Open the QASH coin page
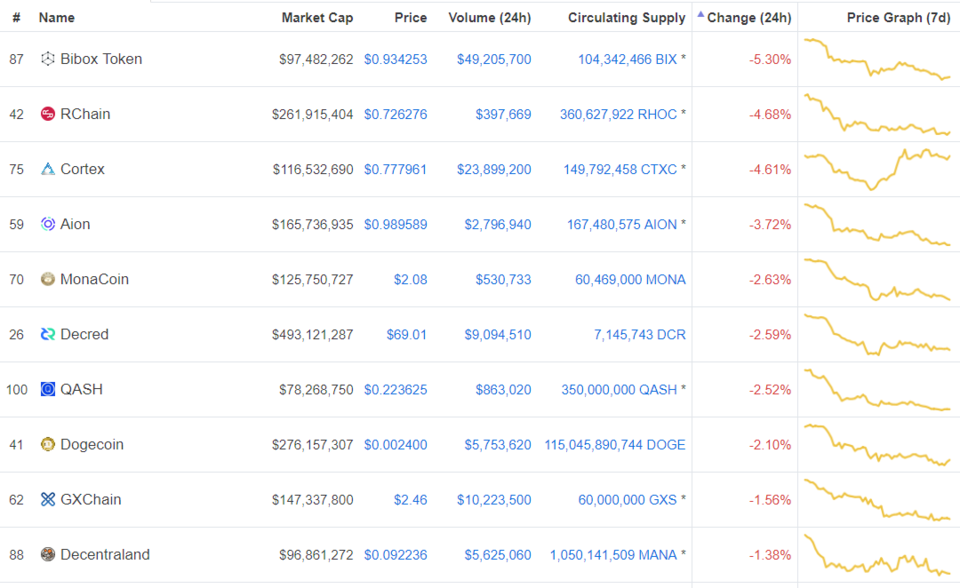The image size is (960, 588). pos(81,390)
